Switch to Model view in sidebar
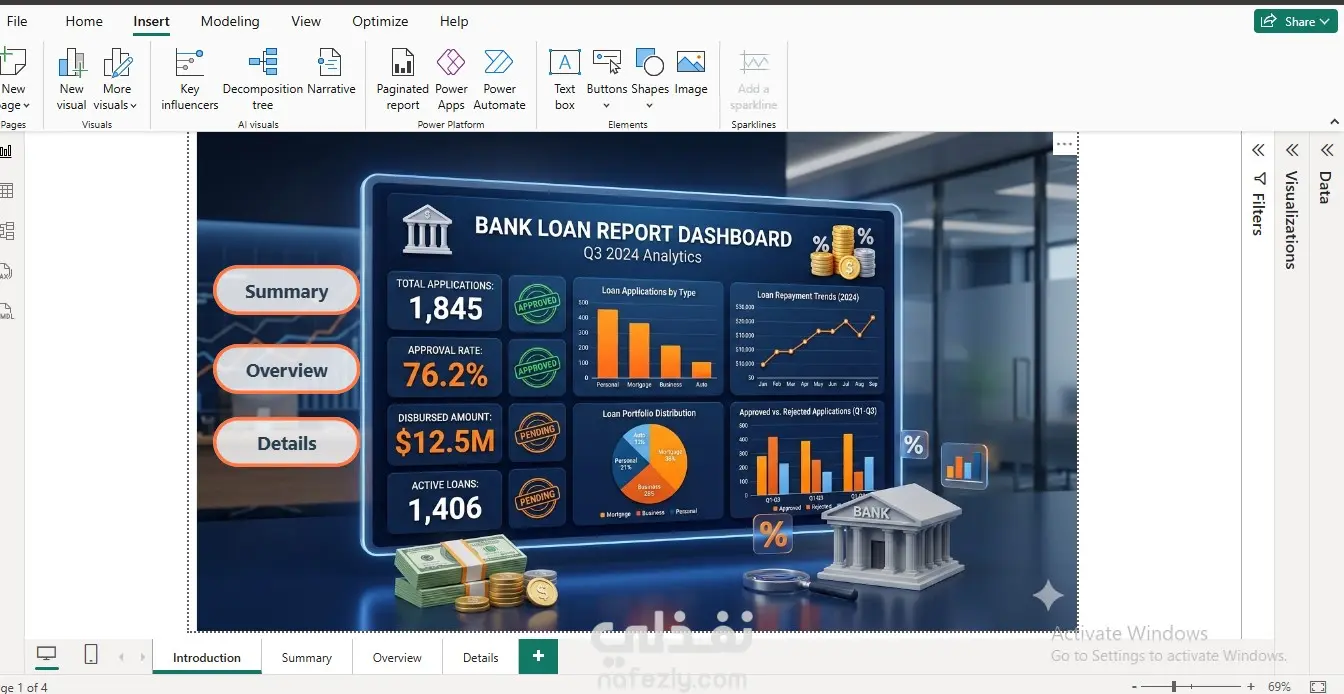This screenshot has width=1344, height=694. (6, 231)
